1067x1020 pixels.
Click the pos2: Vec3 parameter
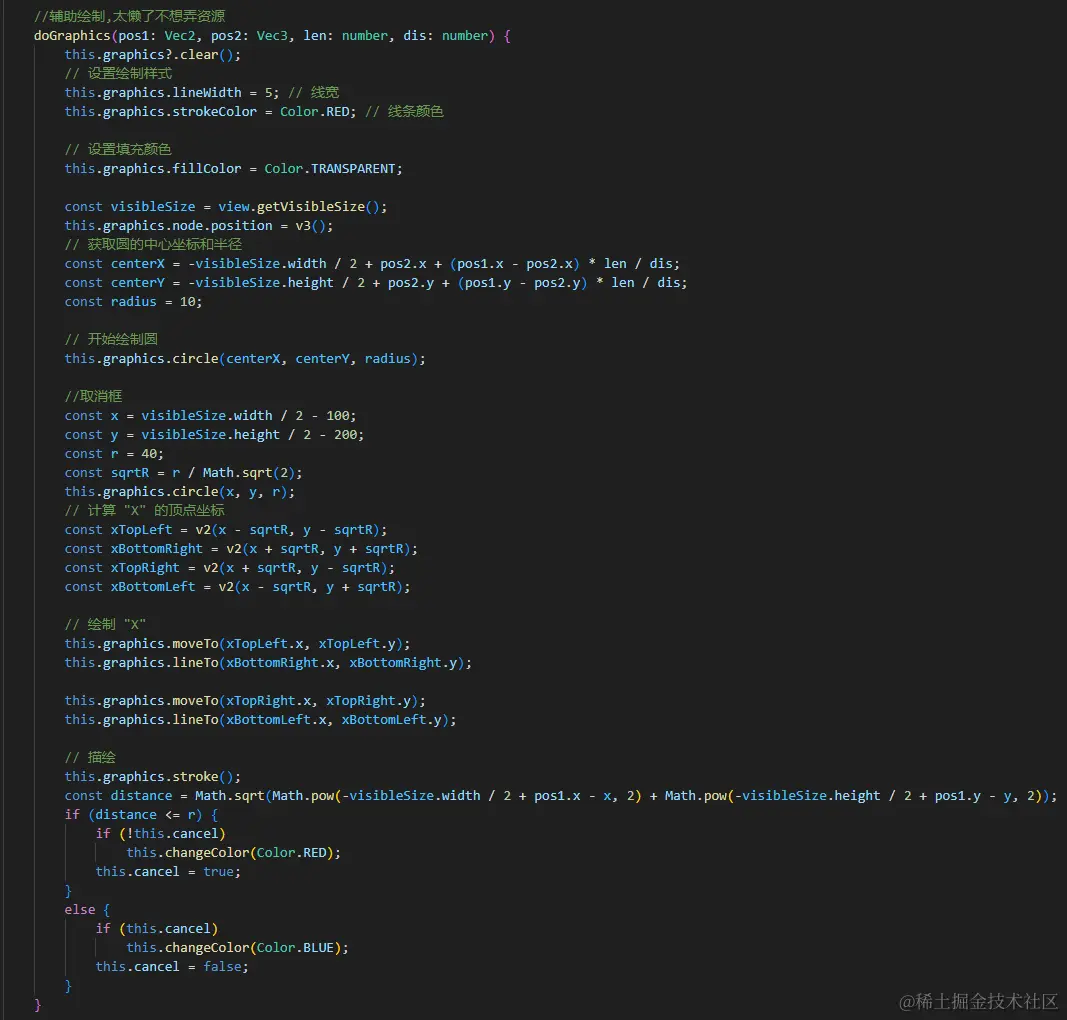pos(249,35)
